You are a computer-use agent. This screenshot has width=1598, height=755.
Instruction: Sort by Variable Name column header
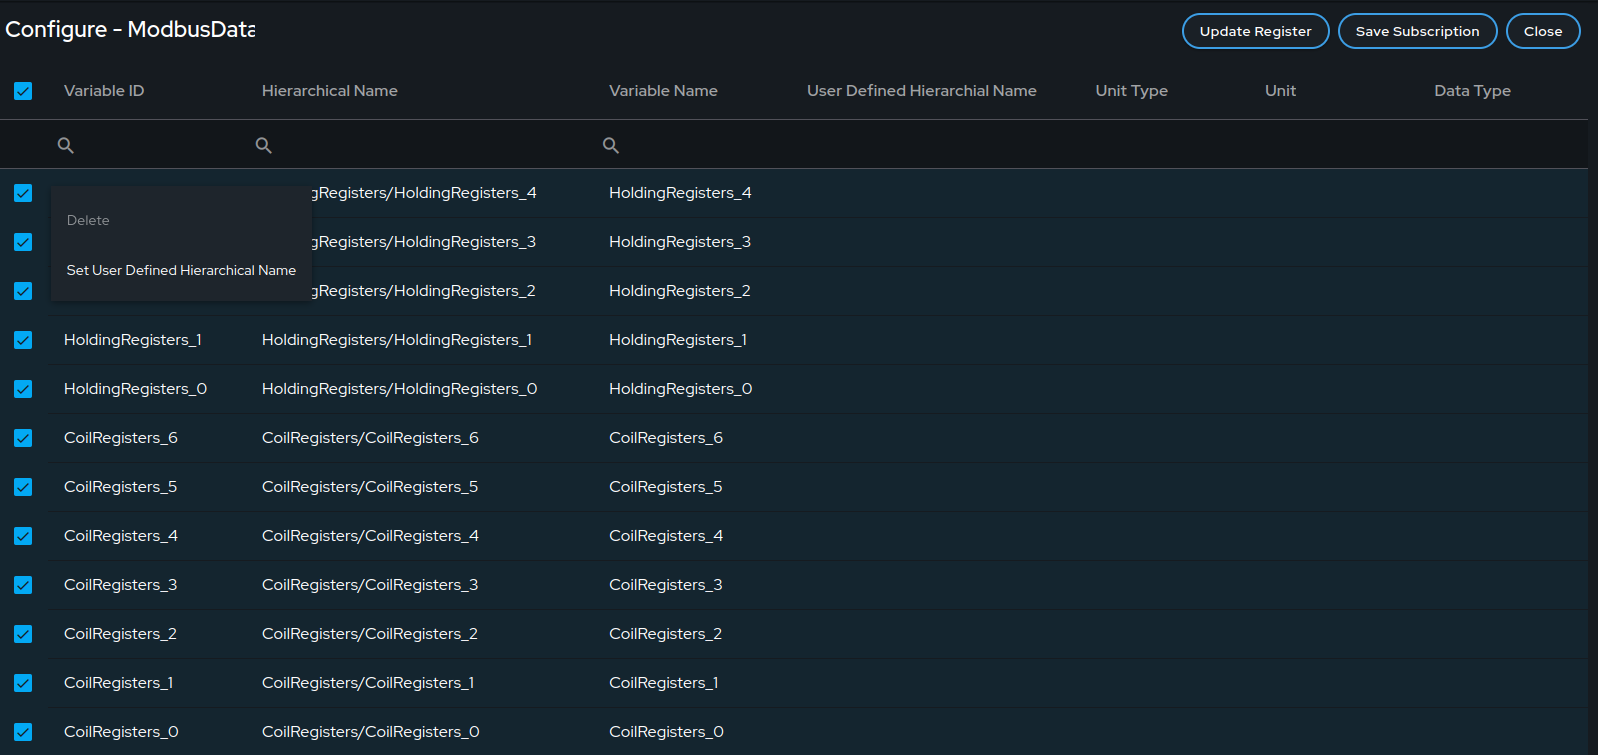click(x=663, y=91)
